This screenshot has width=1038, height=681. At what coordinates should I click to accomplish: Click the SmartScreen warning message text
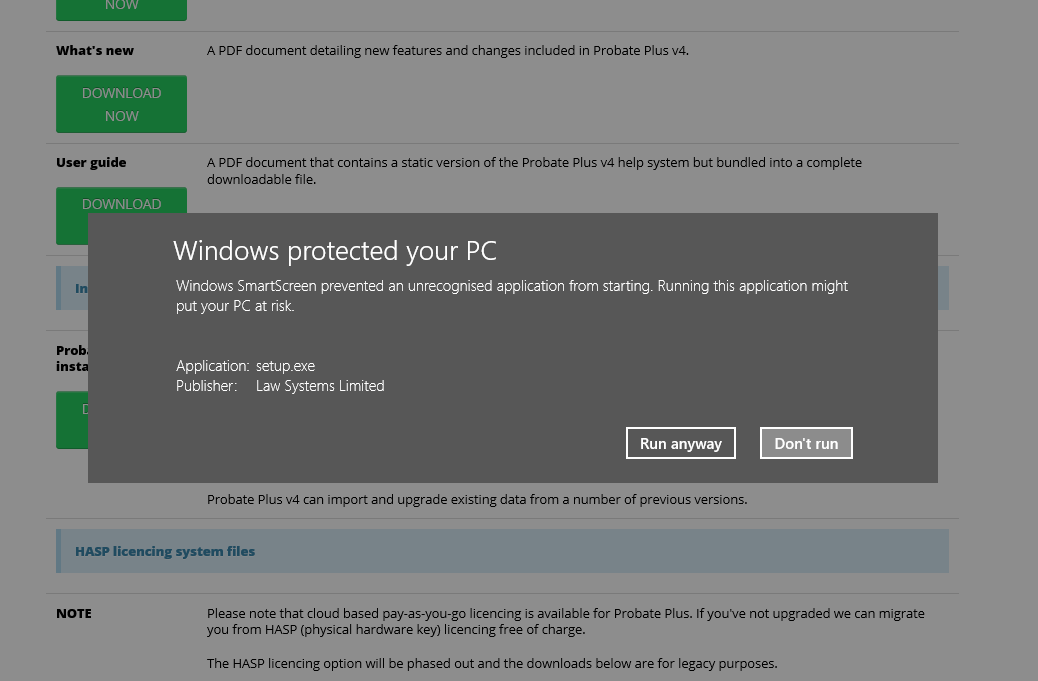point(511,295)
